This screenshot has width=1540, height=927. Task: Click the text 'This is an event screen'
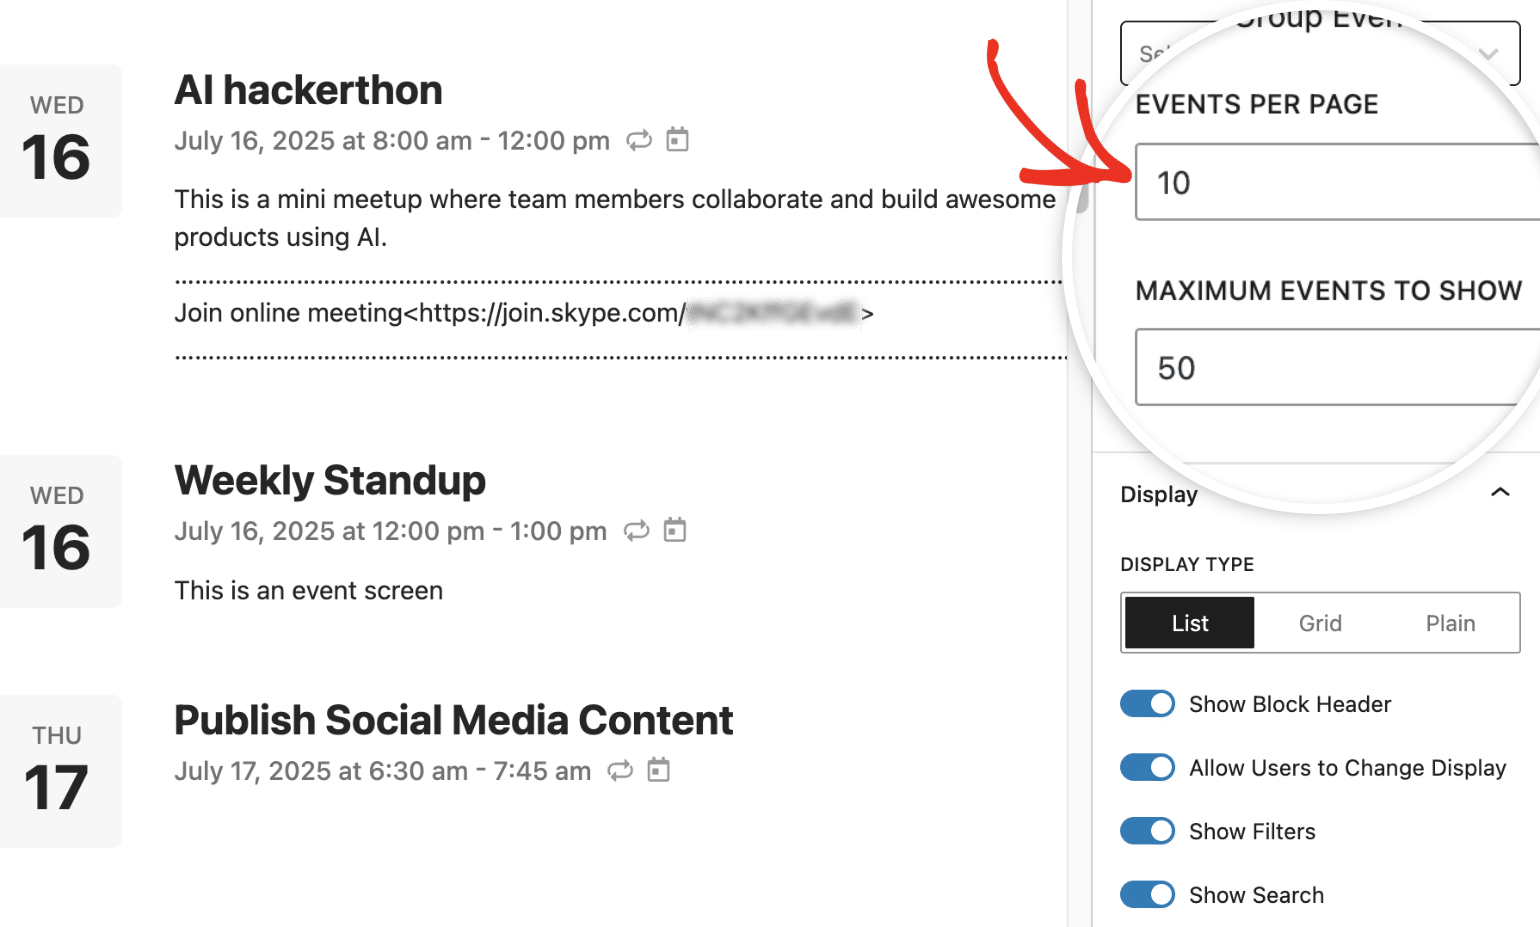click(x=308, y=591)
